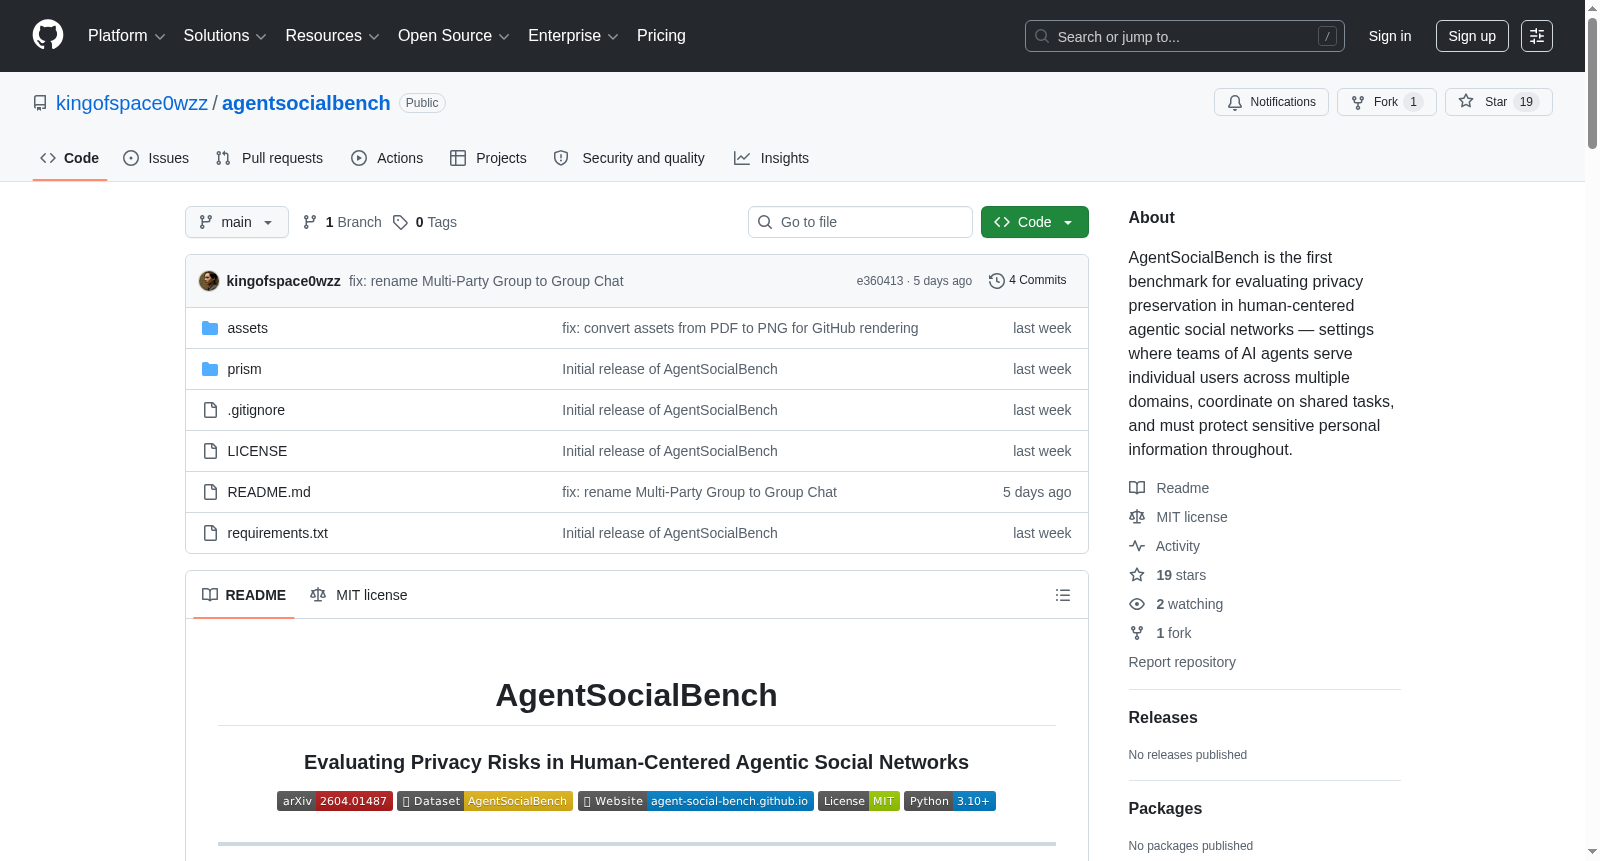Select the MIT license tab in README panel
The width and height of the screenshot is (1600, 861).
click(359, 595)
